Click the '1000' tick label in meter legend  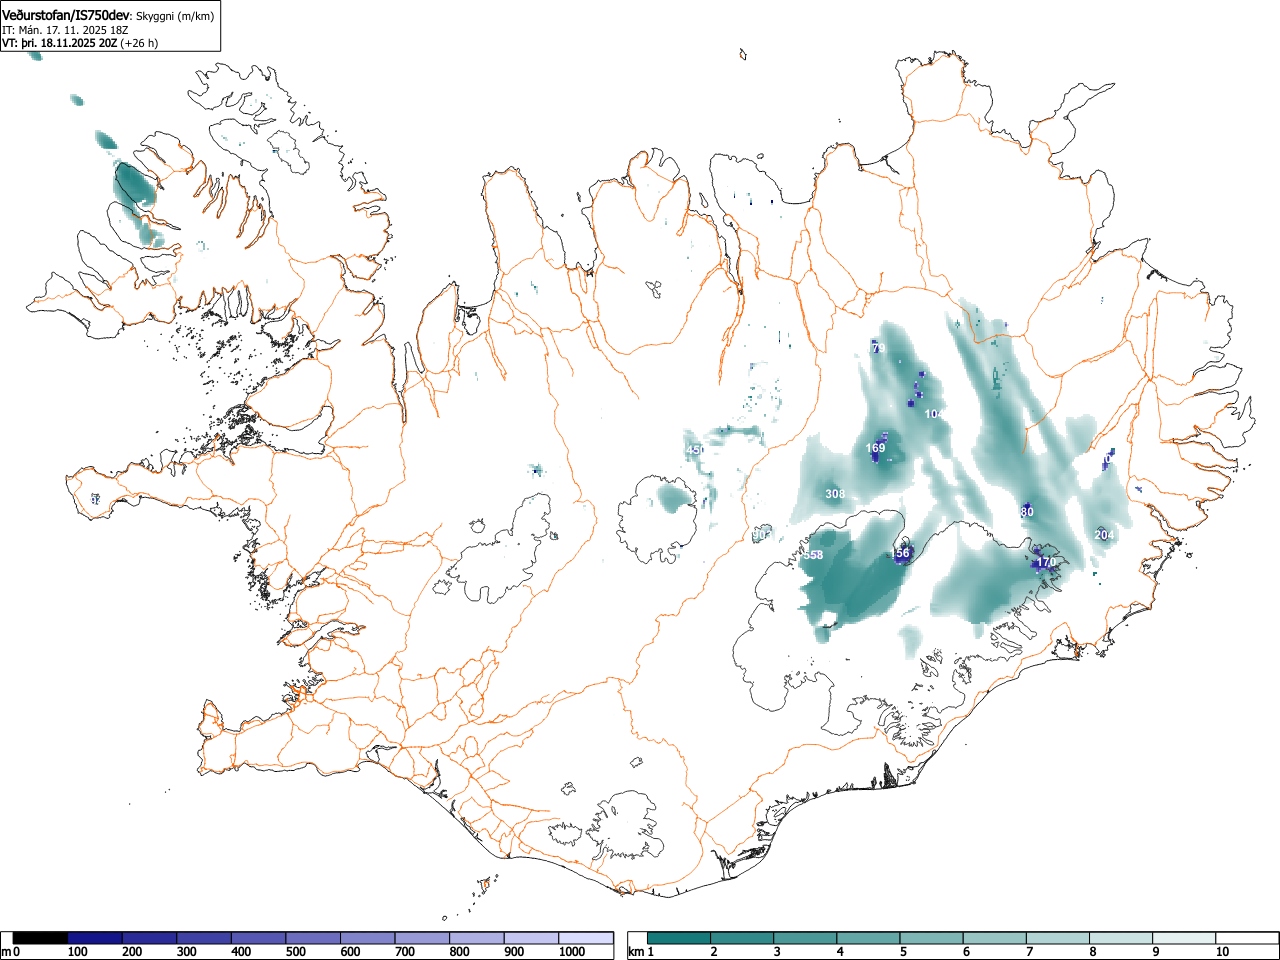tap(572, 952)
